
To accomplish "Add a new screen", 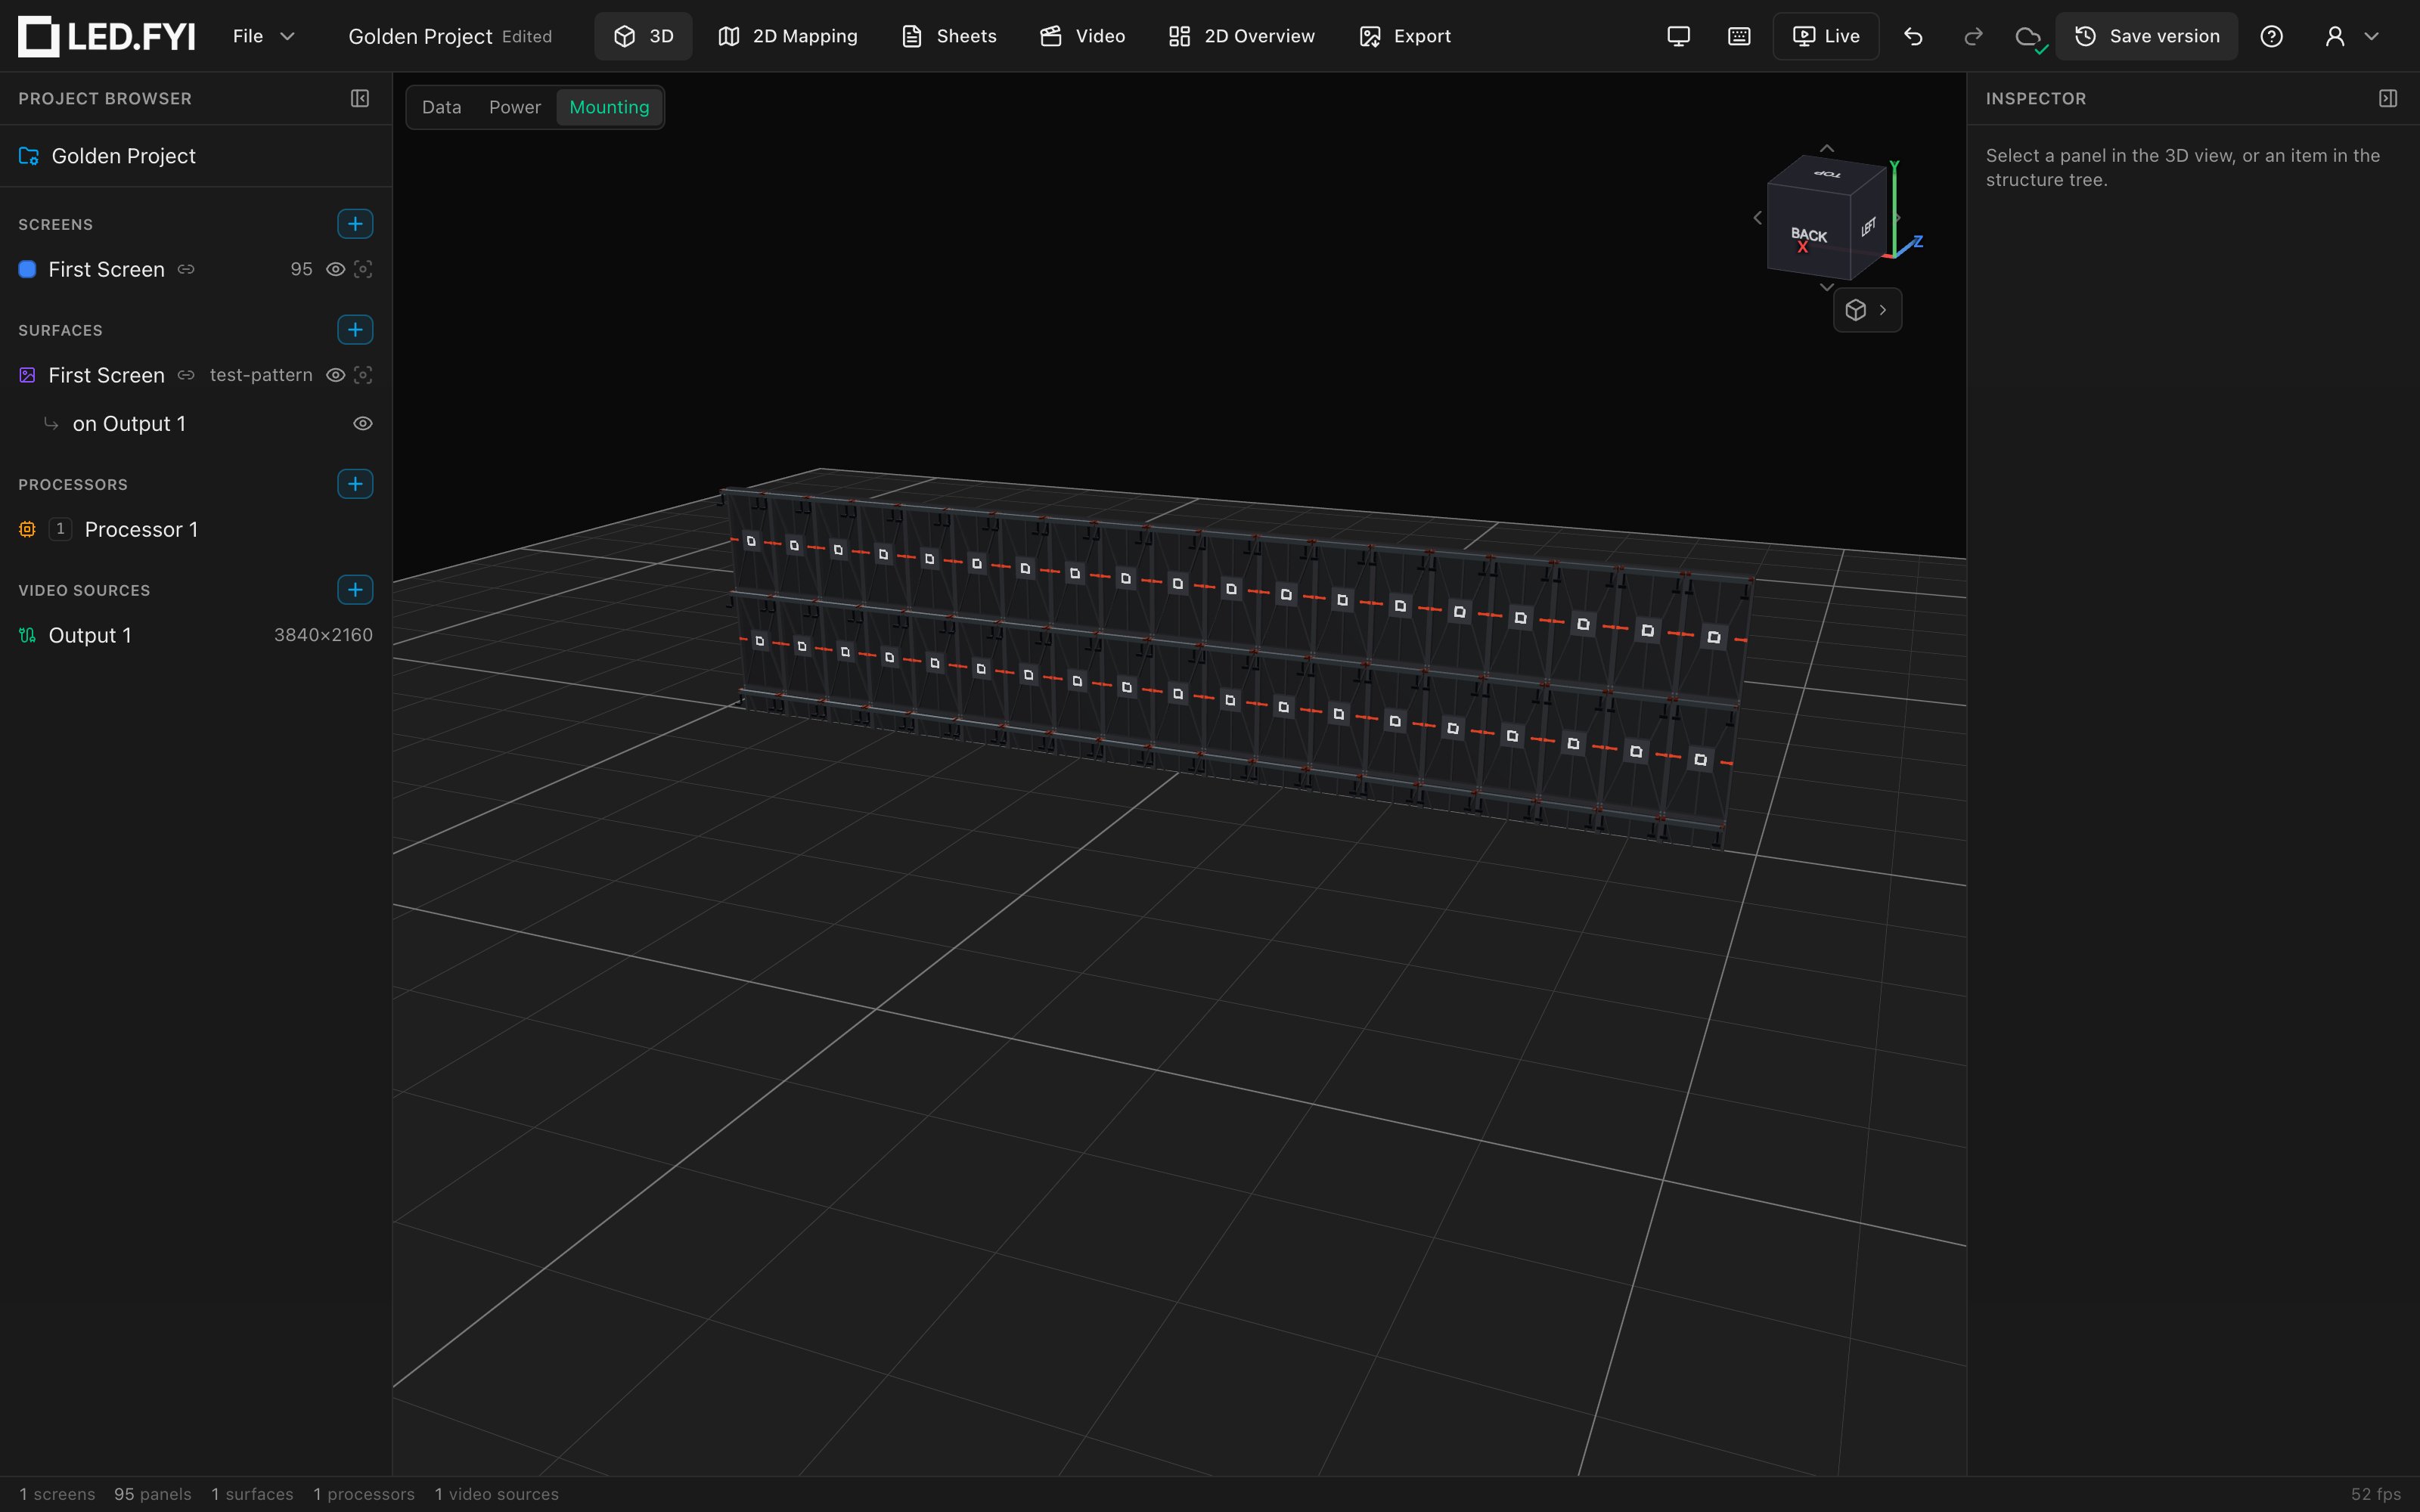I will coord(355,224).
